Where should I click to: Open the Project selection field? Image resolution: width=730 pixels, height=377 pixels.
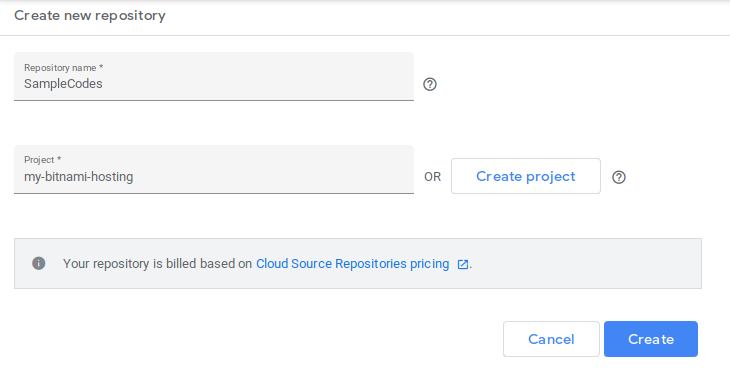click(214, 169)
